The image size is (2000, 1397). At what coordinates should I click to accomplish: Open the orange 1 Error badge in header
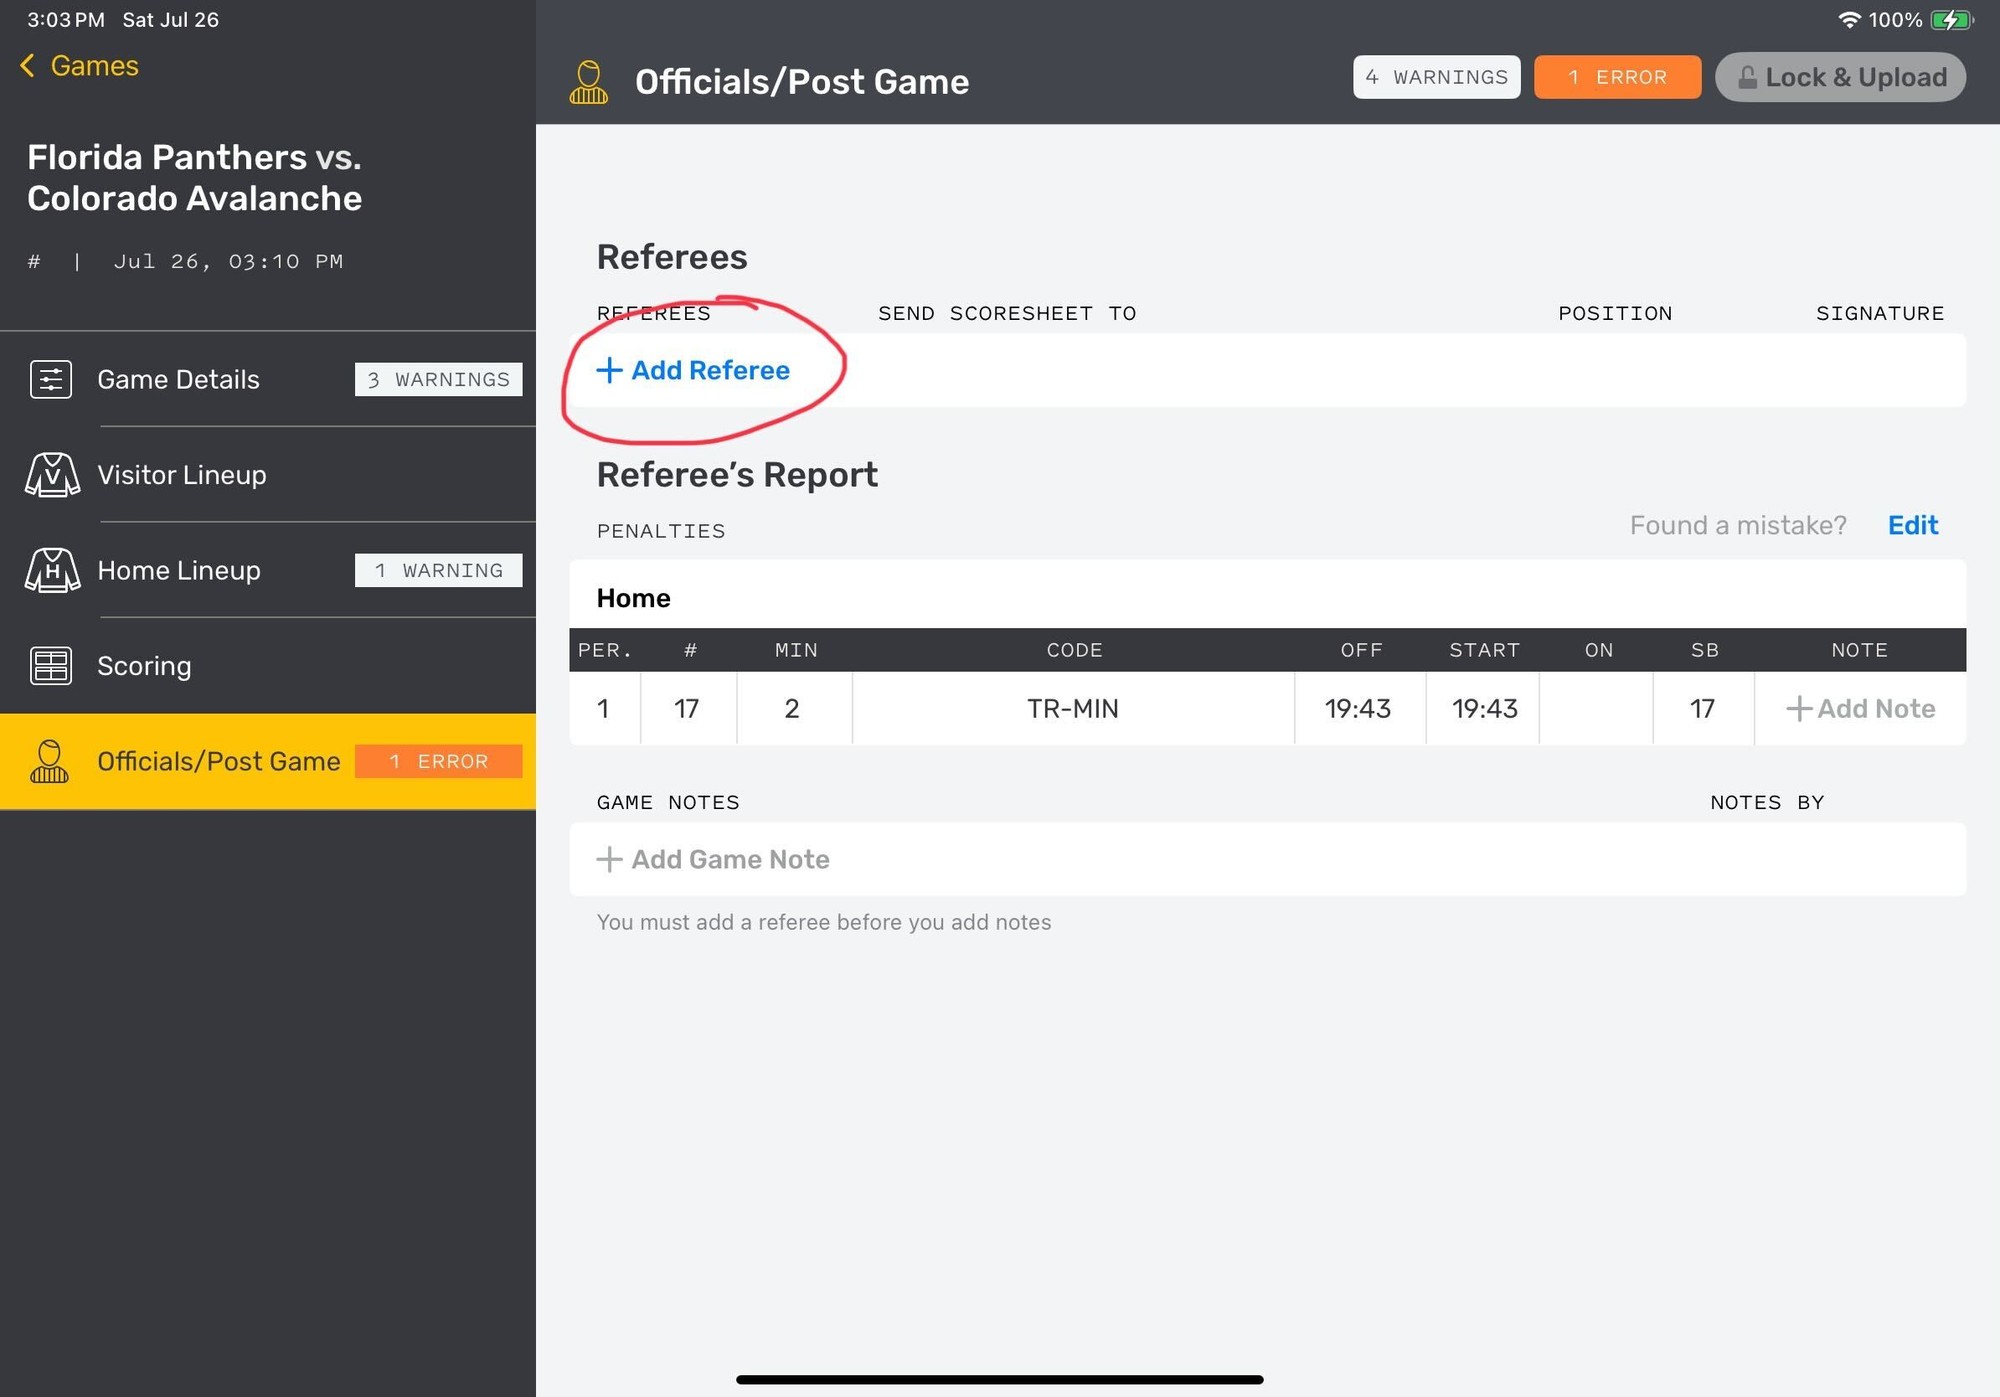point(1617,78)
